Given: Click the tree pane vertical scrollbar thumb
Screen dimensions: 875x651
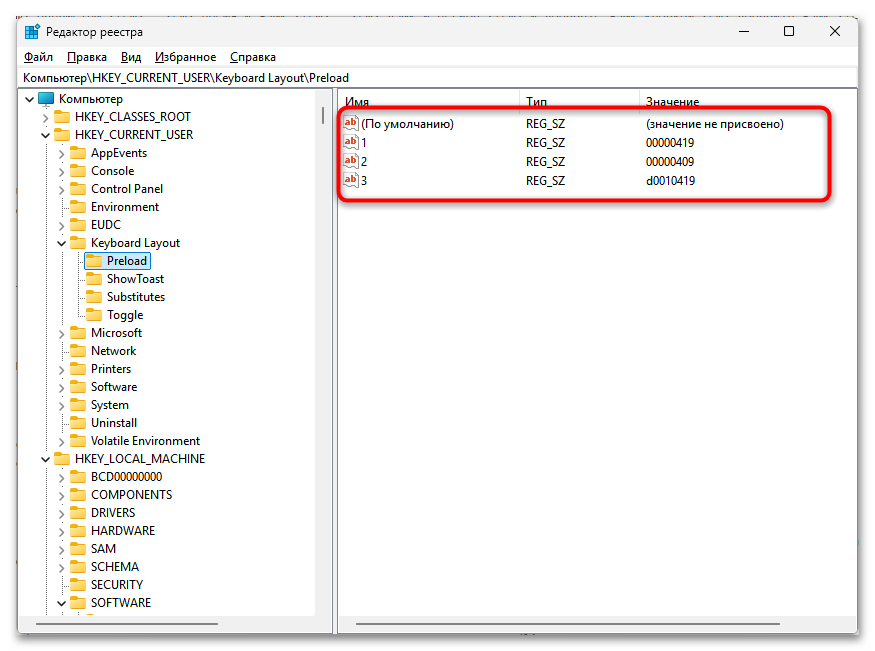Looking at the screenshot, I should tap(323, 115).
